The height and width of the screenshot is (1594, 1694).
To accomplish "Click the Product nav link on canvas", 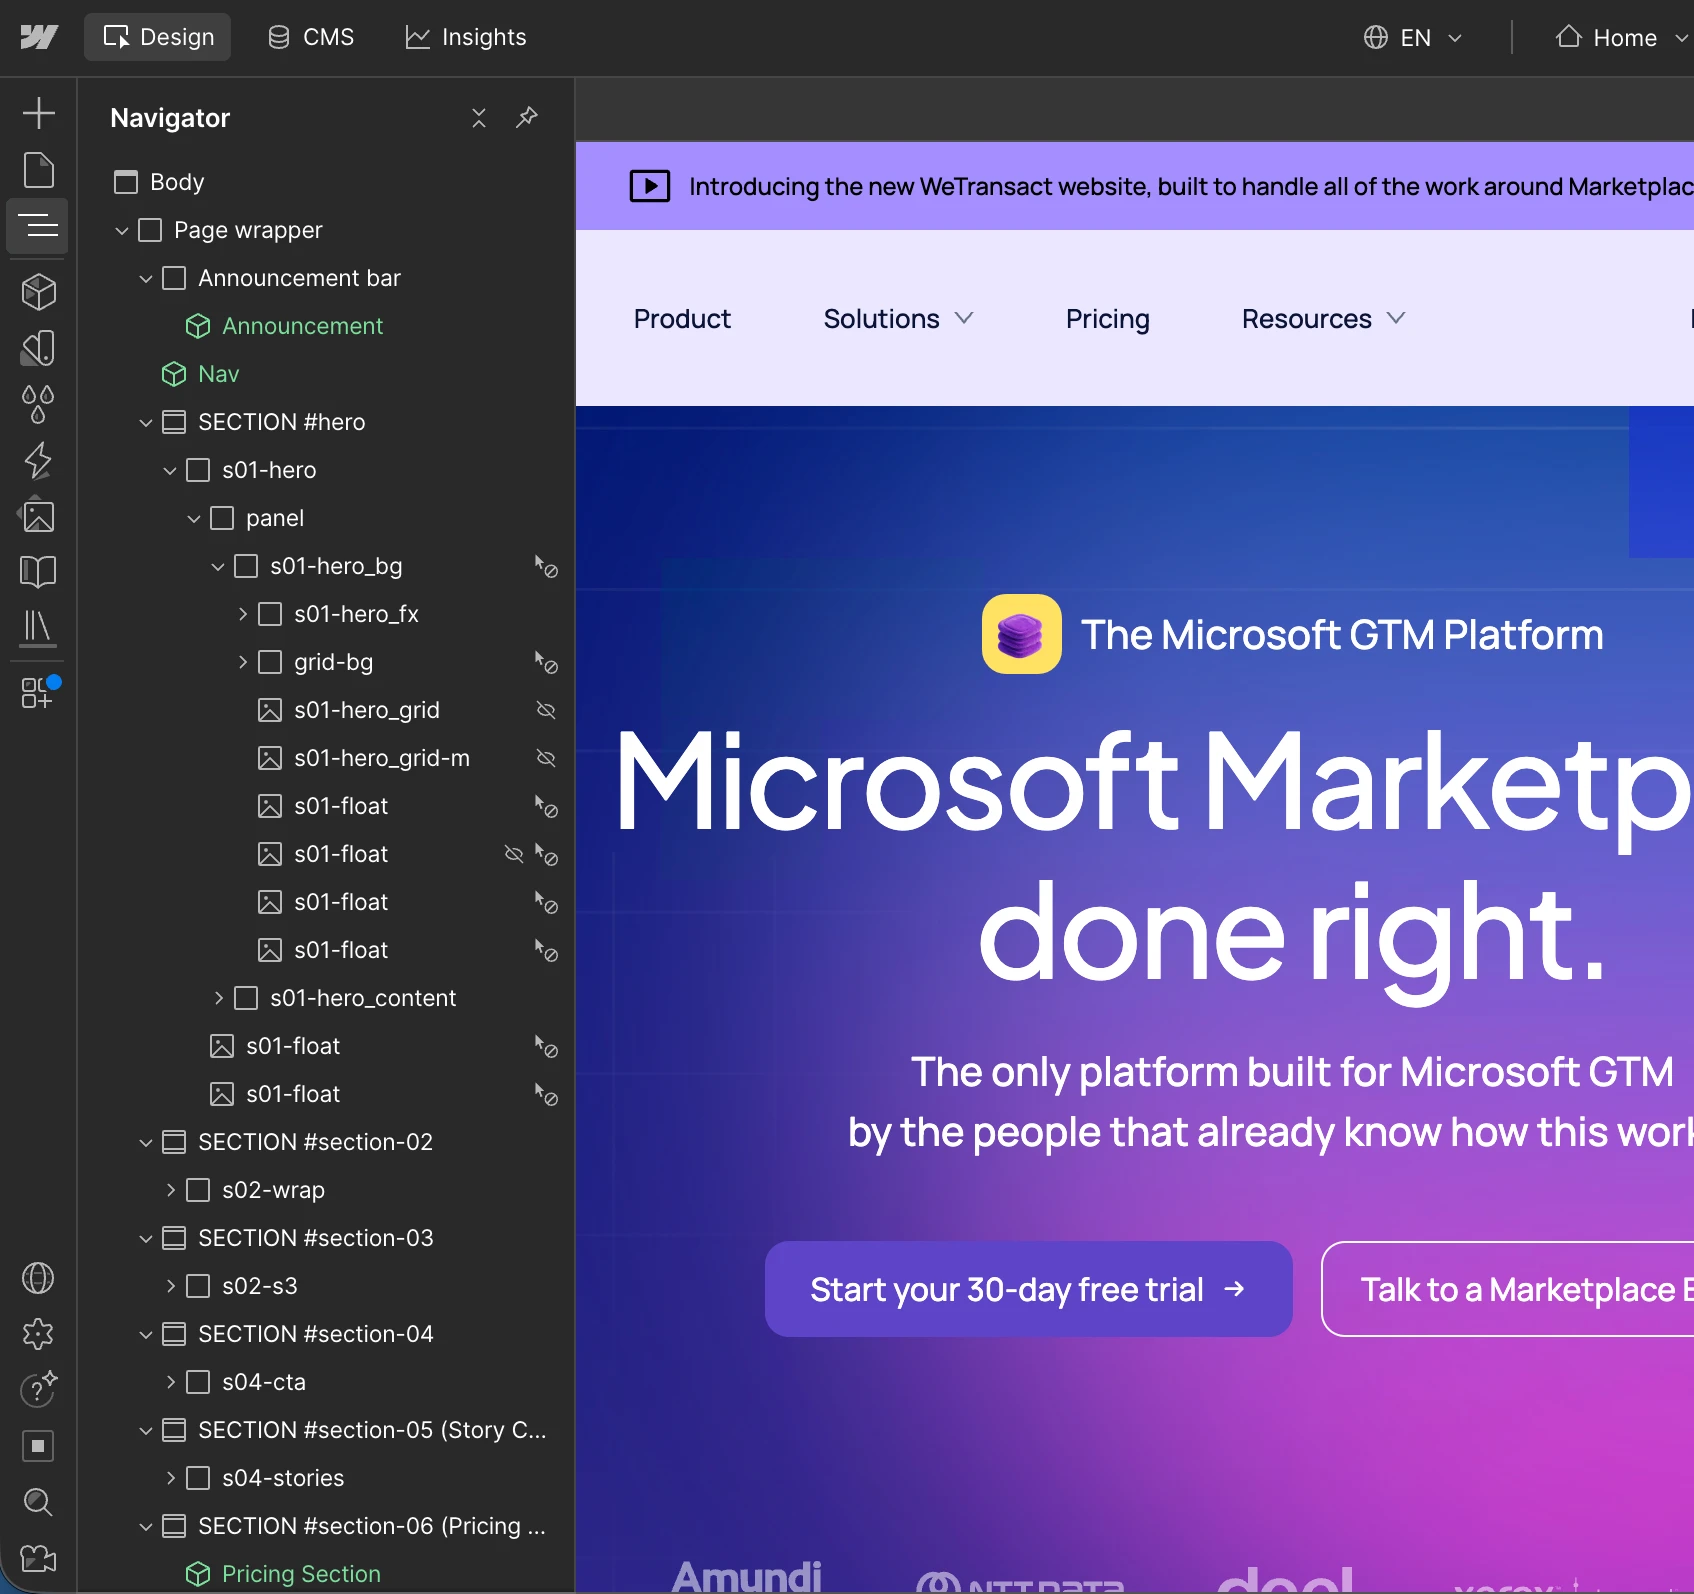I will 682,319.
